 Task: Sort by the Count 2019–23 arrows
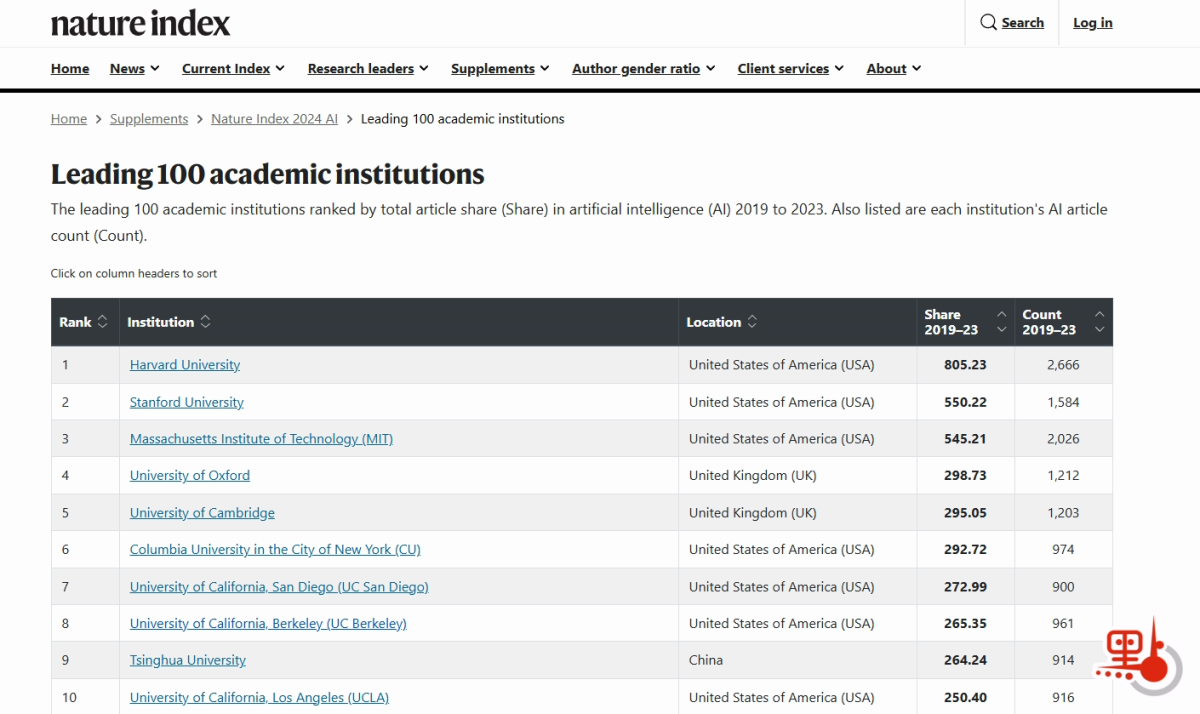coord(1099,322)
